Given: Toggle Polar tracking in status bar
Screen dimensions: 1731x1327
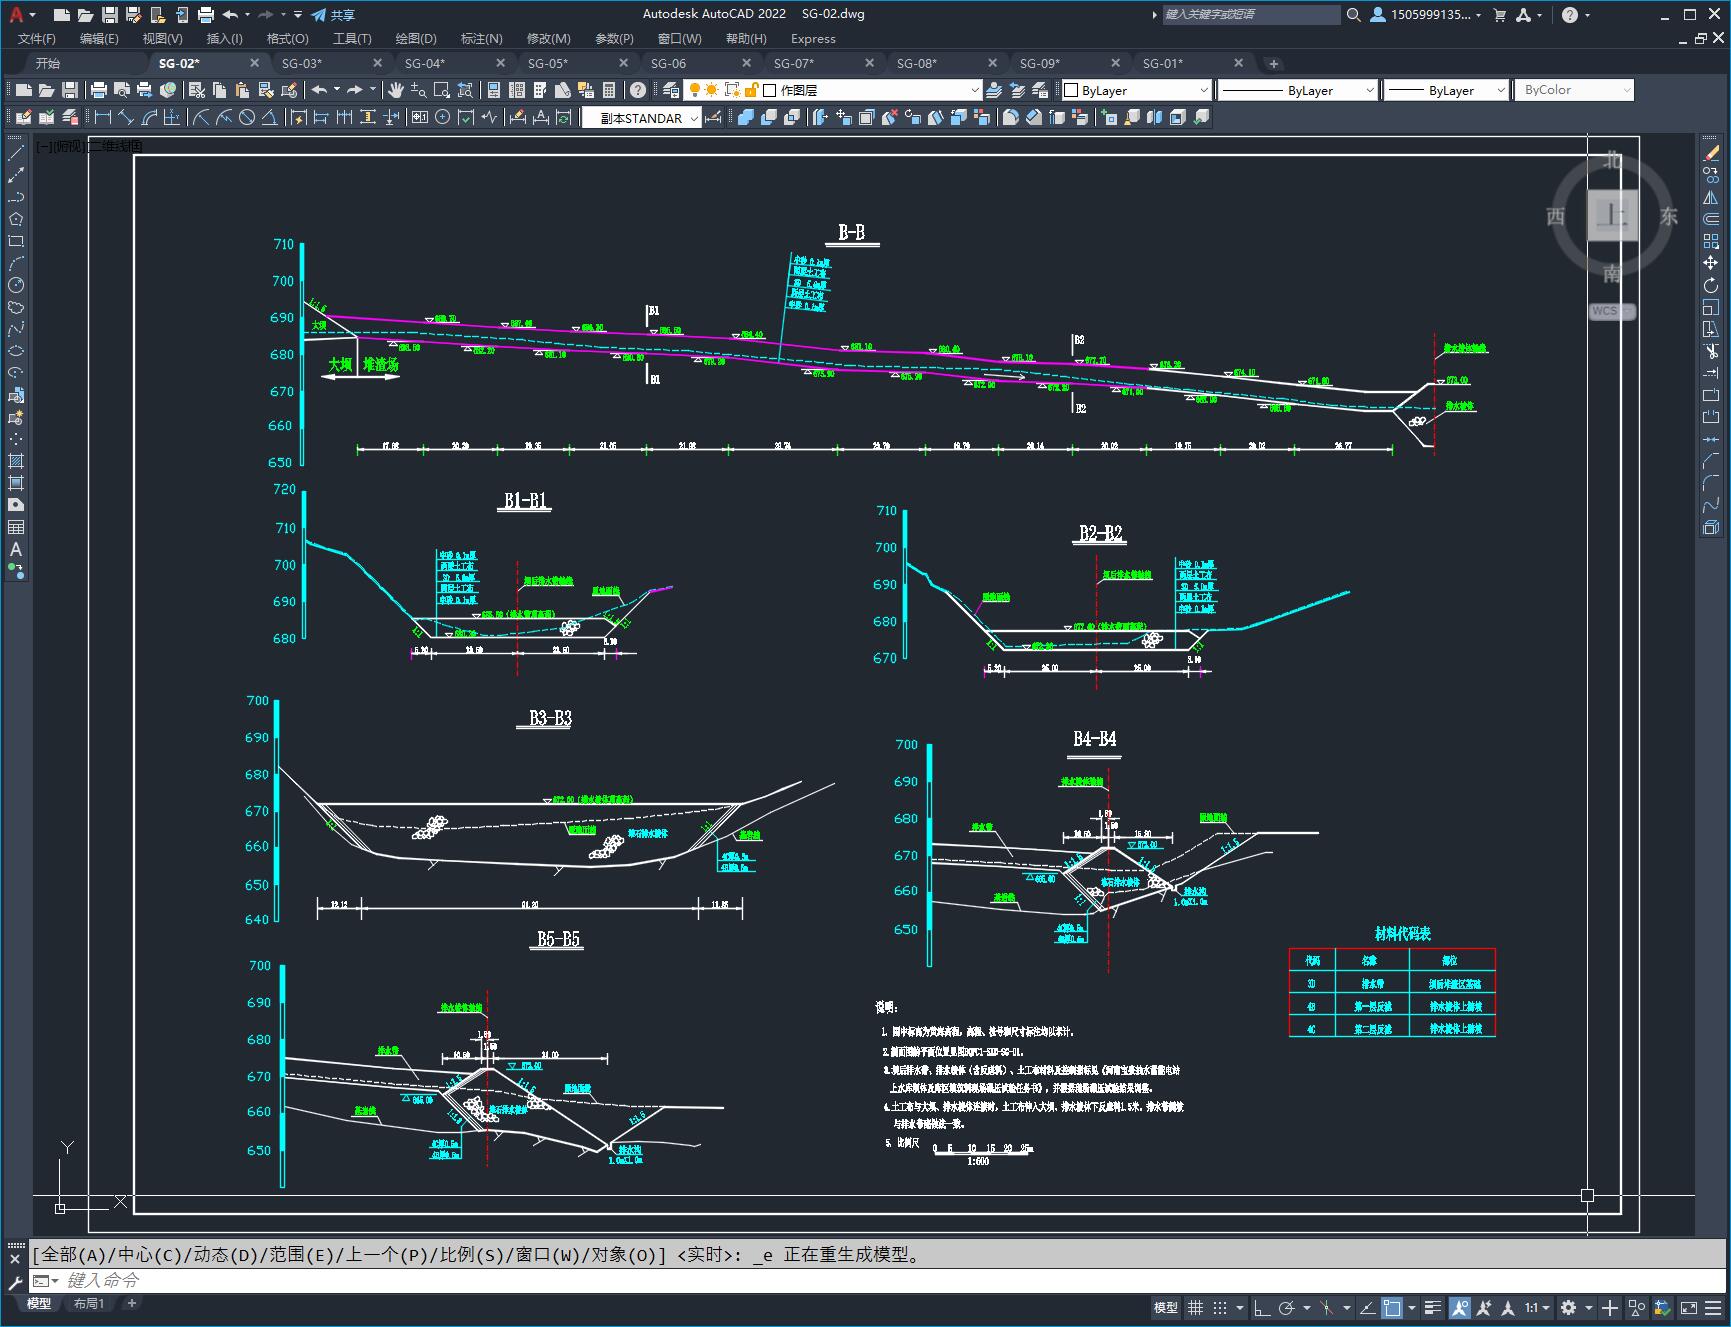Looking at the screenshot, I should point(1287,1307).
